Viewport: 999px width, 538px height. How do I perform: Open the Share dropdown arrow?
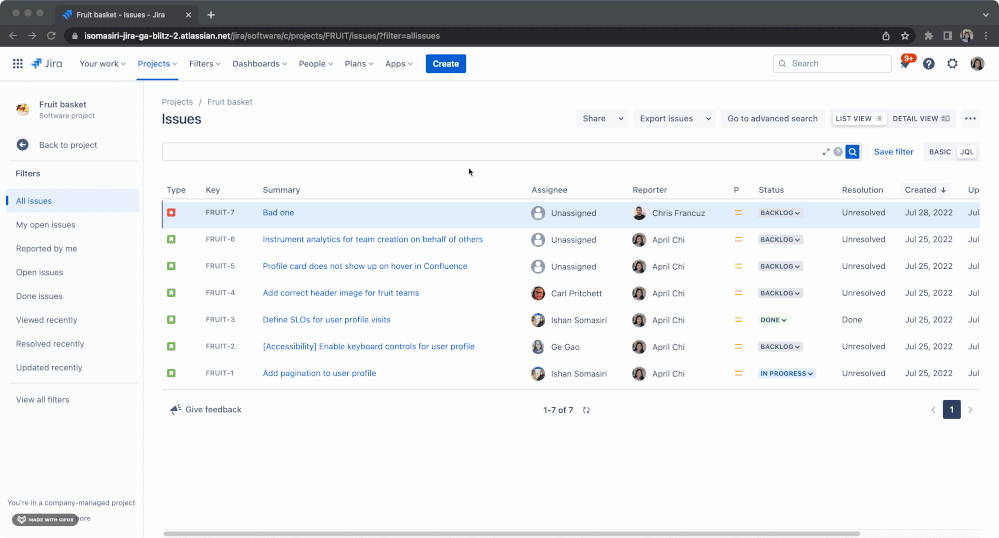(620, 119)
